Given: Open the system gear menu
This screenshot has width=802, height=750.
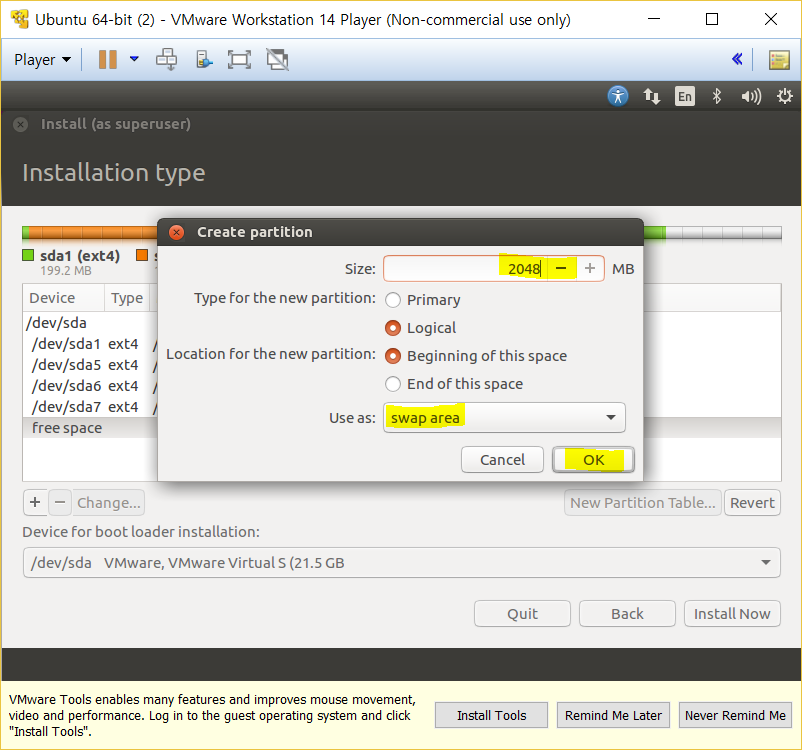Looking at the screenshot, I should [x=784, y=96].
